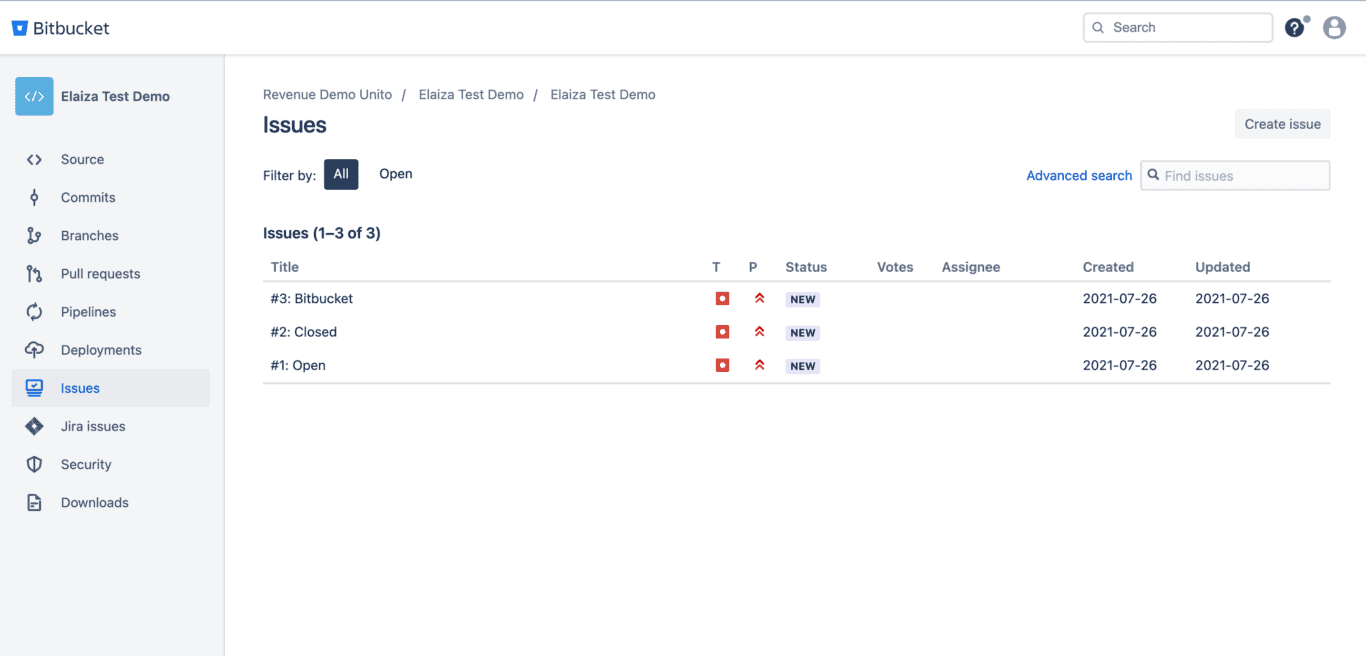Filter issues by All
The height and width of the screenshot is (656, 1366).
[341, 174]
